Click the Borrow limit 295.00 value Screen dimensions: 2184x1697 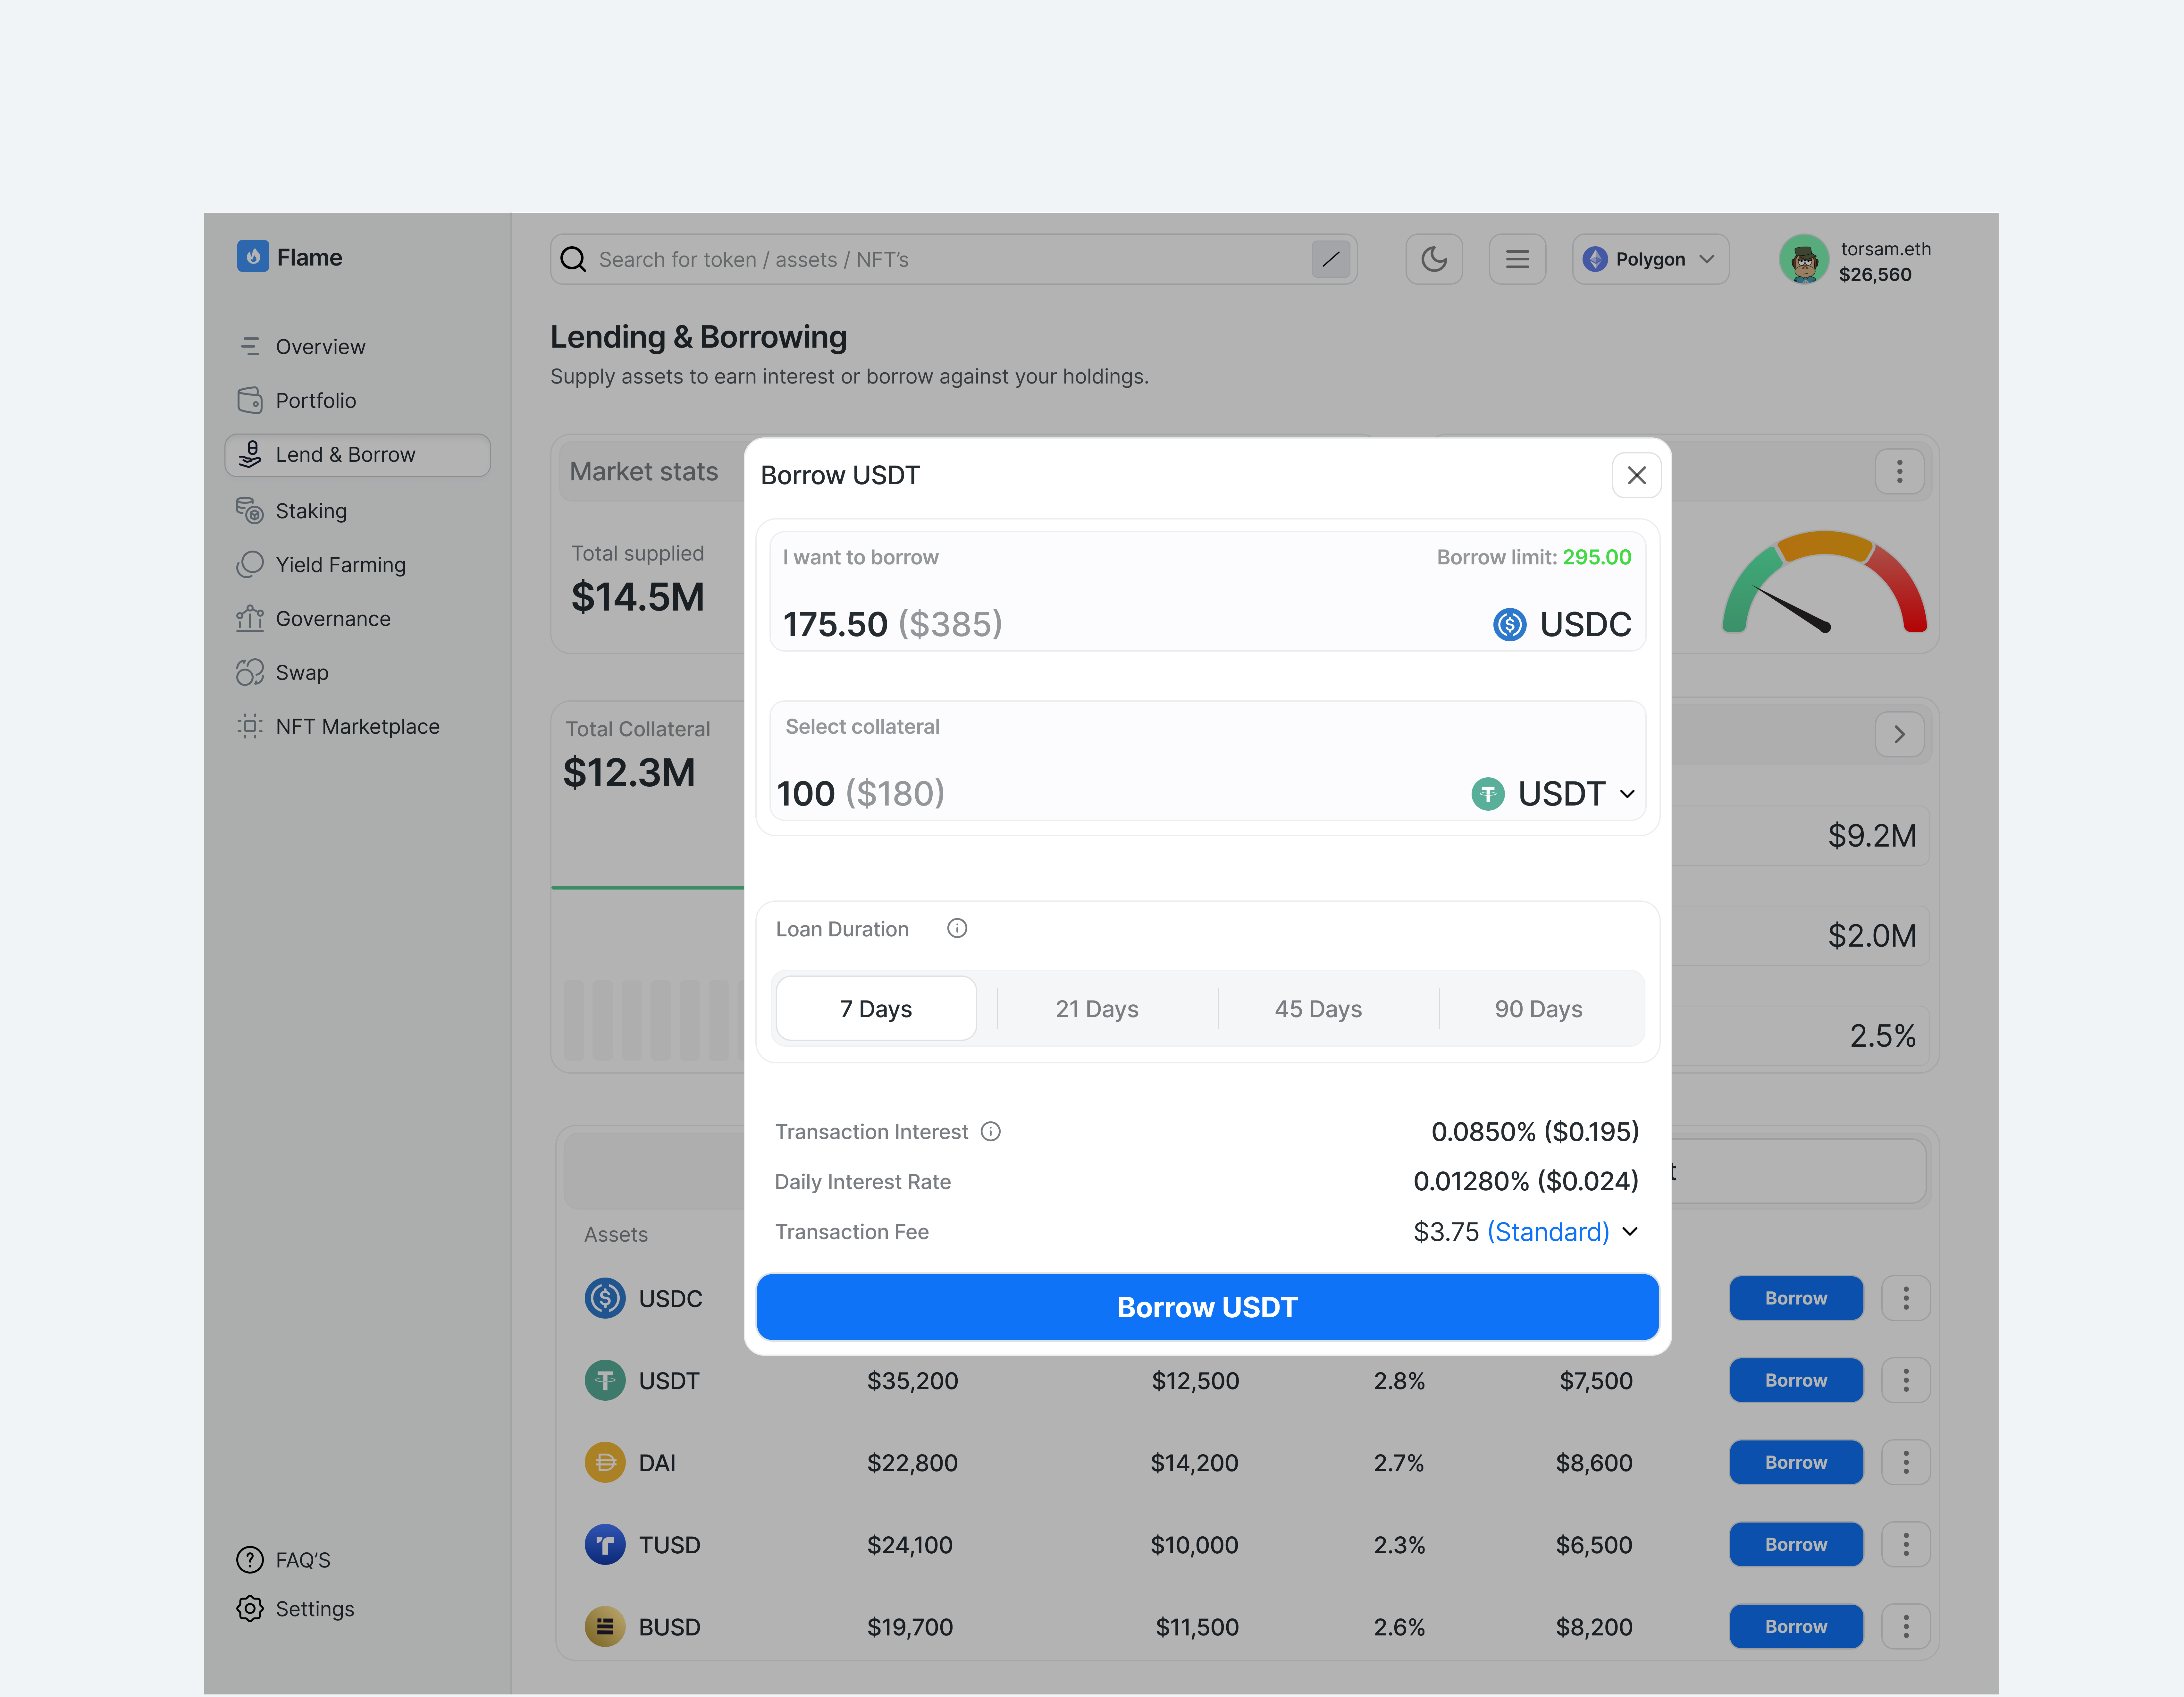1597,557
